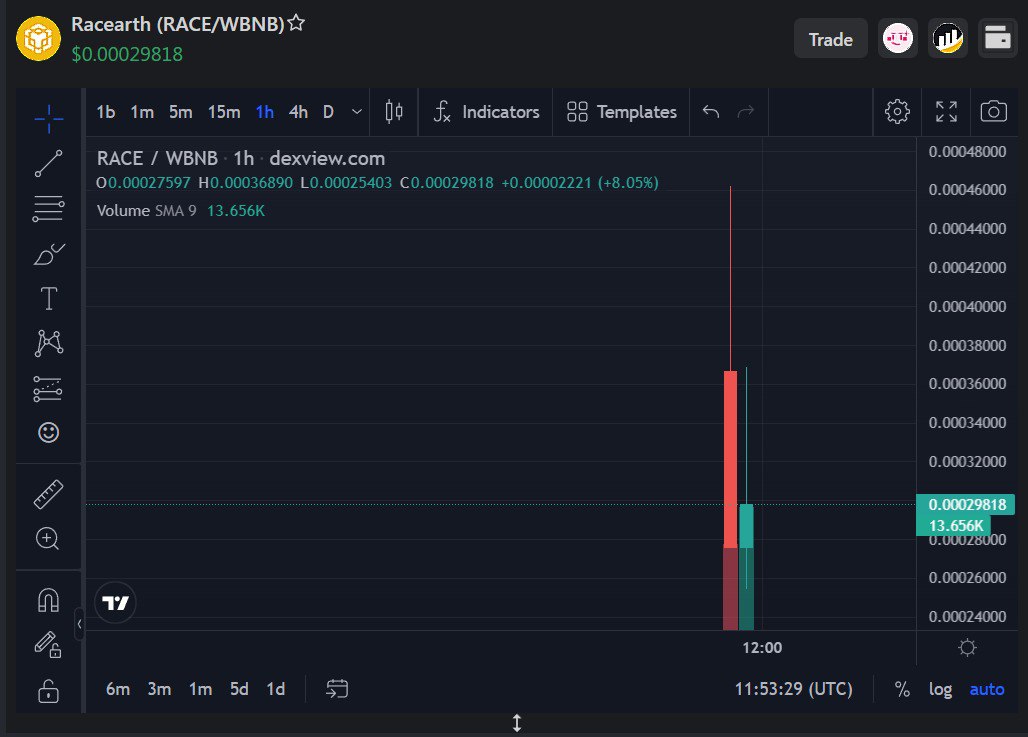This screenshot has height=737, width=1028.
Task: Open chart settings gear
Action: (x=897, y=111)
